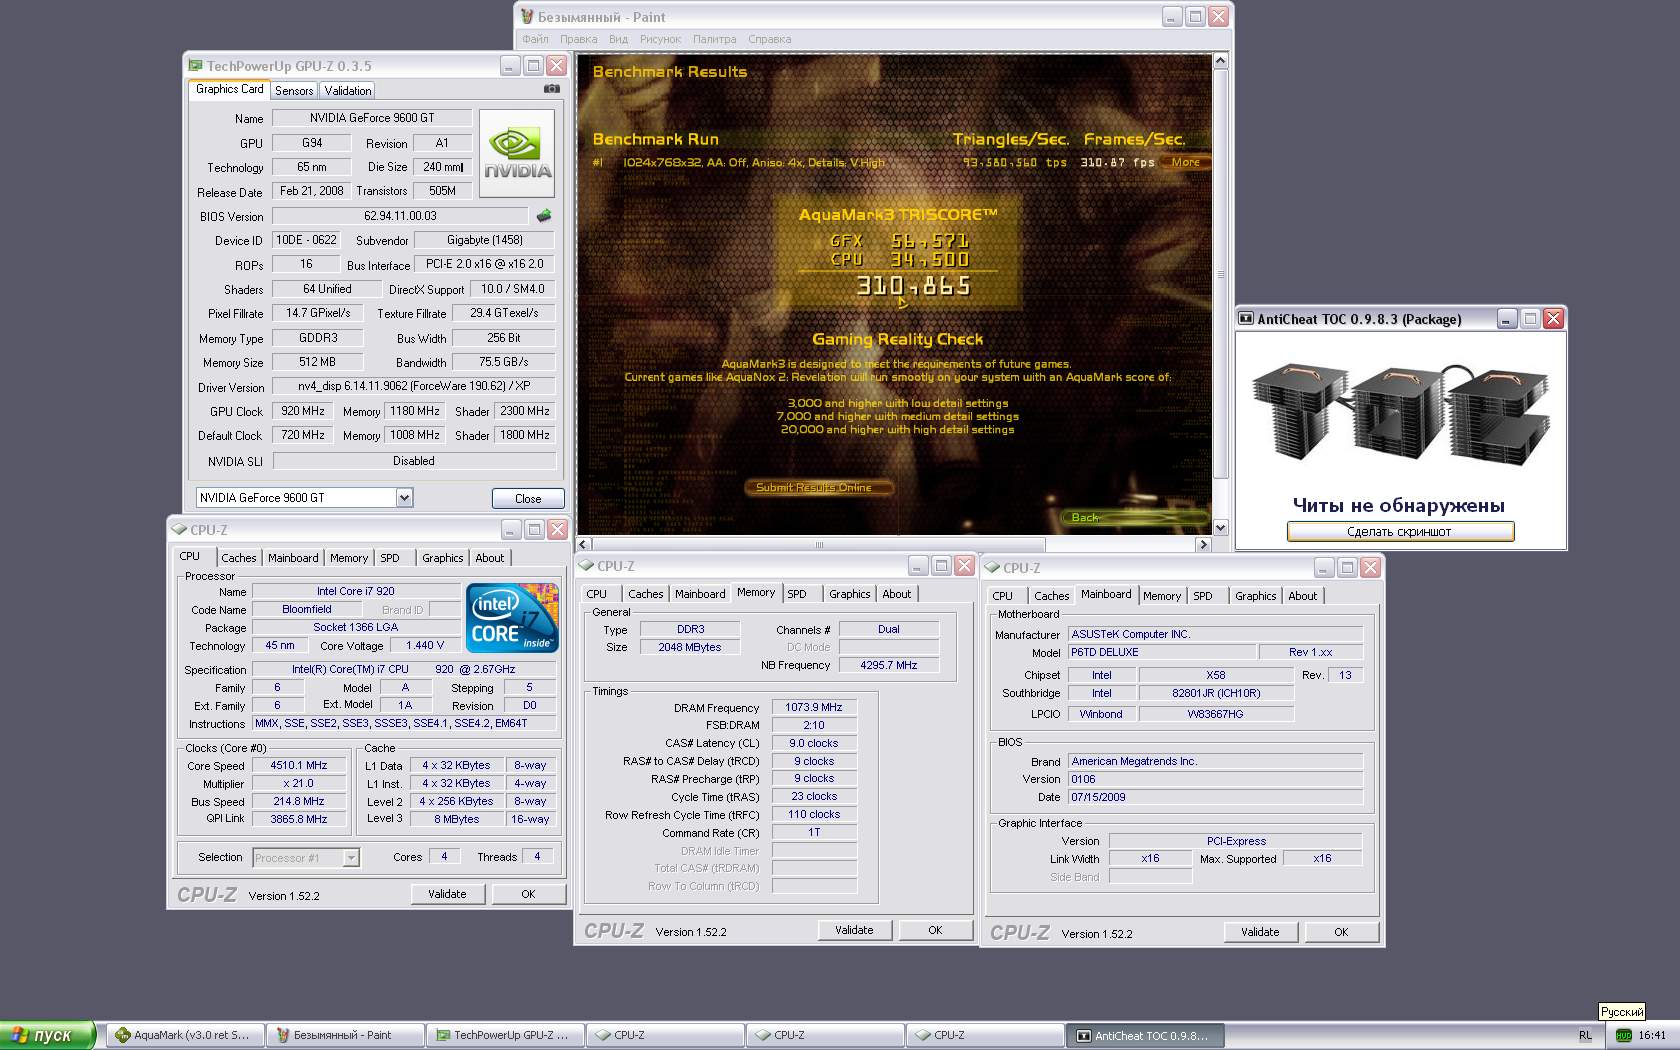Click the Paint horizontal scrollbar right arrow

click(1203, 545)
